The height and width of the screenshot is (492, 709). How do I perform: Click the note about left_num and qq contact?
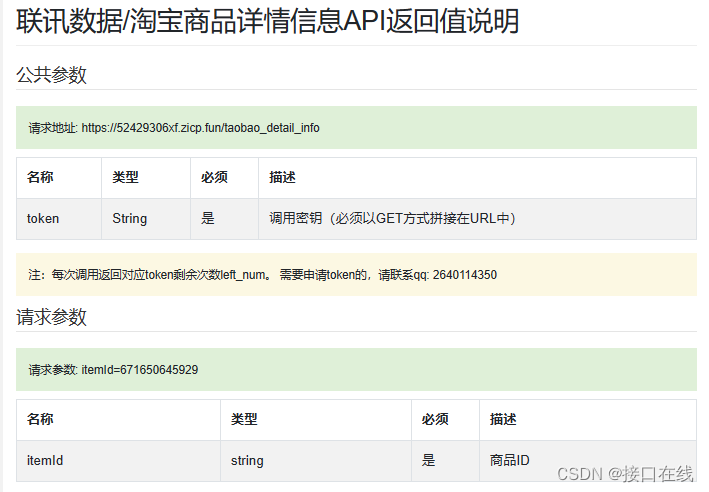356,274
